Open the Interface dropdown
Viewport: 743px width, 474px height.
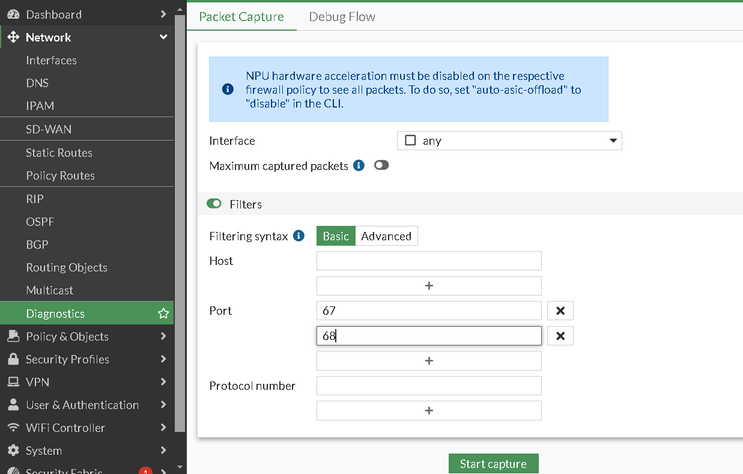click(510, 141)
